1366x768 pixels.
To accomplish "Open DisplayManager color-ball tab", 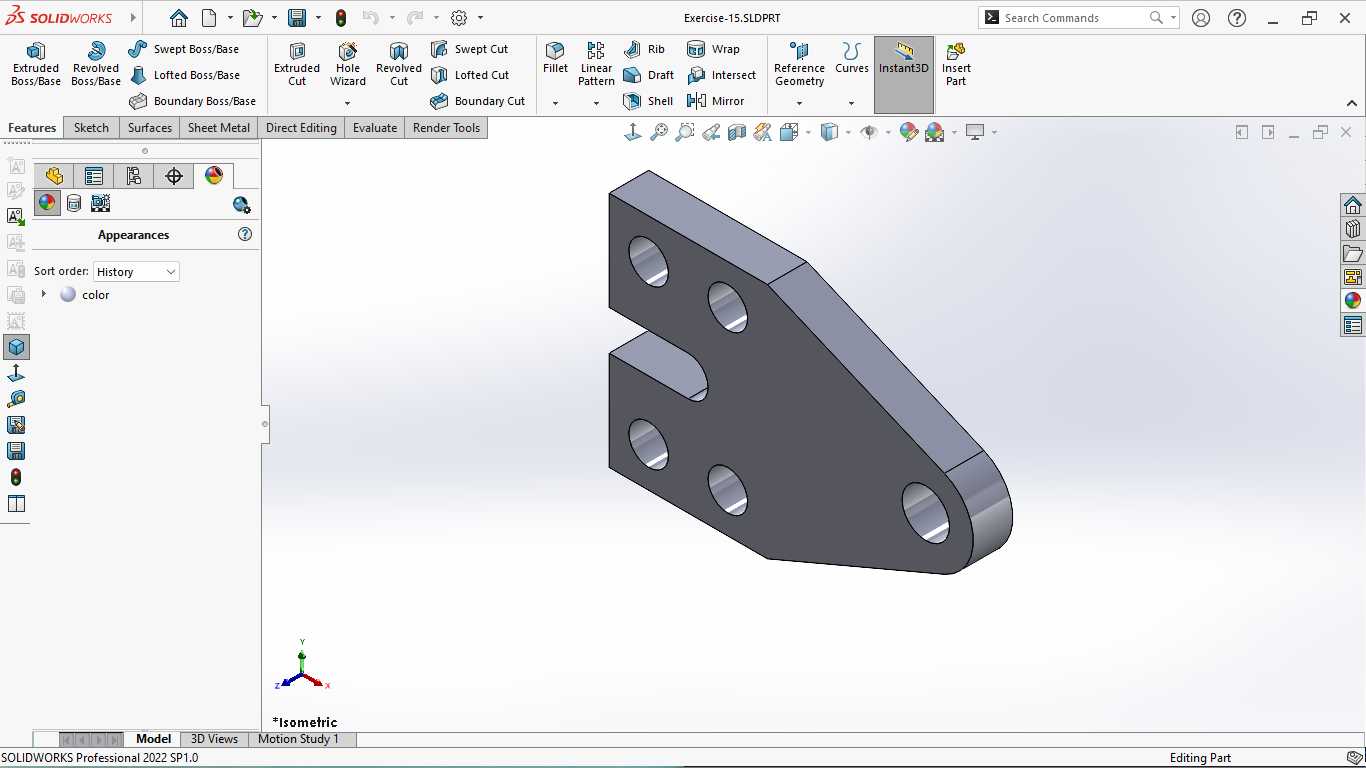I will (214, 176).
